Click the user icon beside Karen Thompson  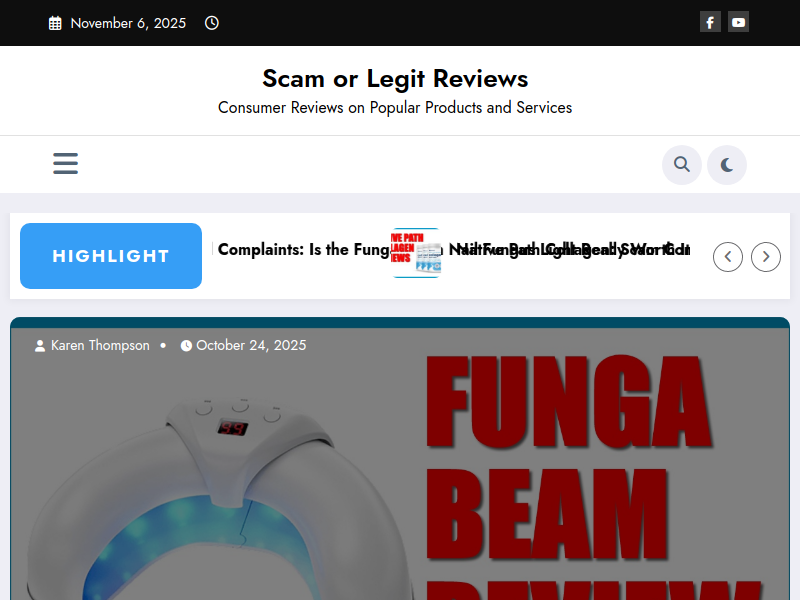(x=40, y=346)
